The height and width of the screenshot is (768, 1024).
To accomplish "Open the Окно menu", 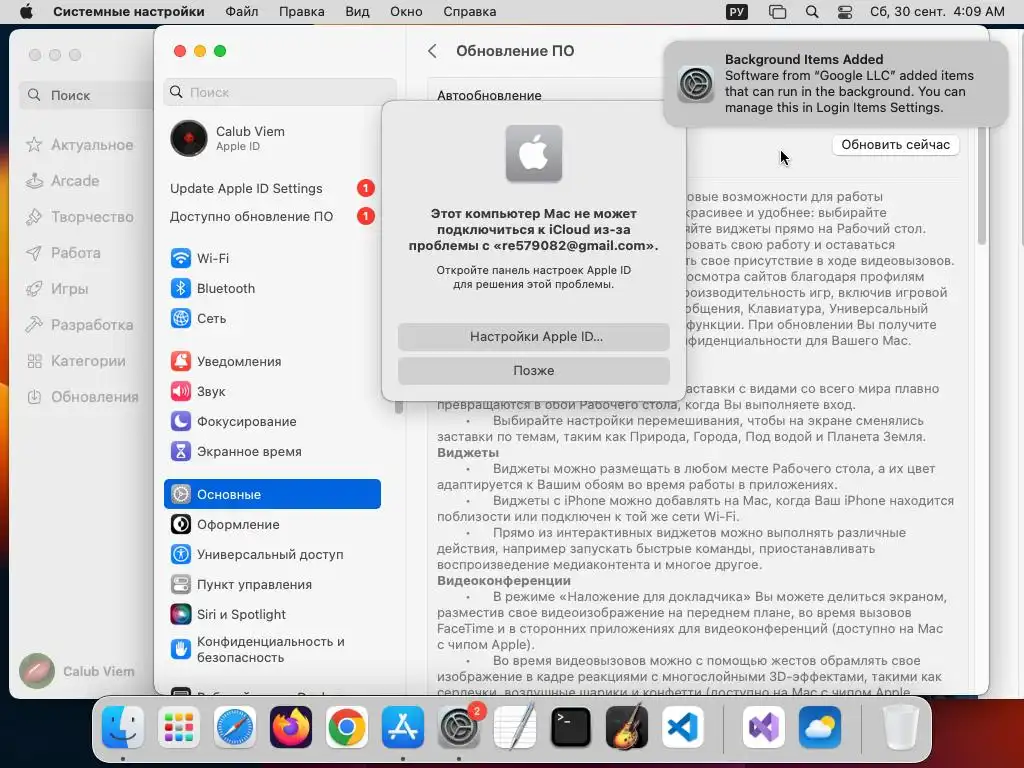I will coord(406,12).
